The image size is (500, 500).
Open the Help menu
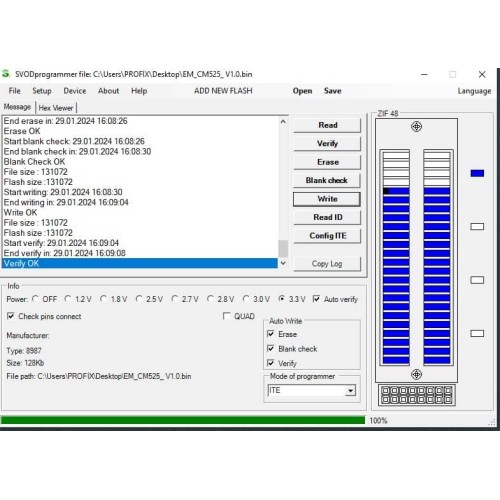(x=139, y=91)
